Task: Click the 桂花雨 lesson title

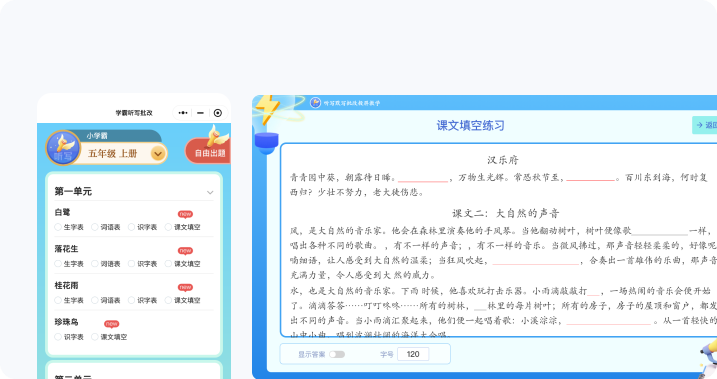Action: 66,285
